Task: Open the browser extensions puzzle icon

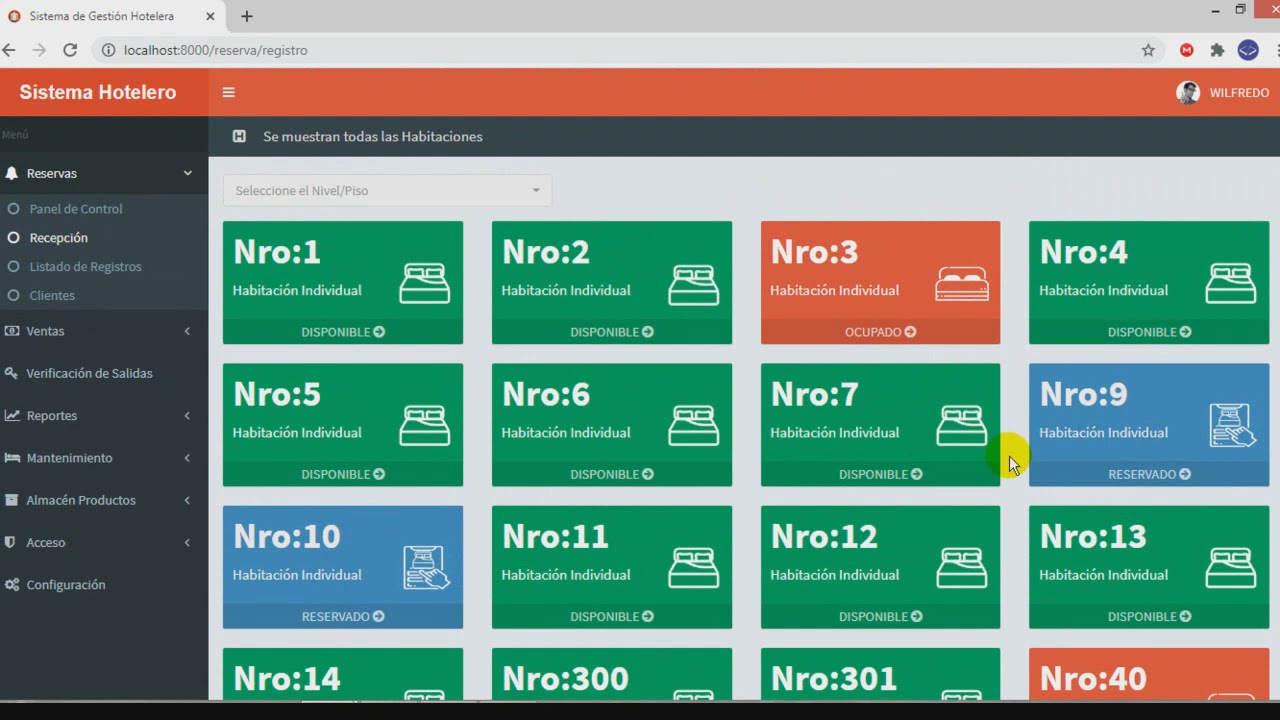Action: (x=1217, y=50)
